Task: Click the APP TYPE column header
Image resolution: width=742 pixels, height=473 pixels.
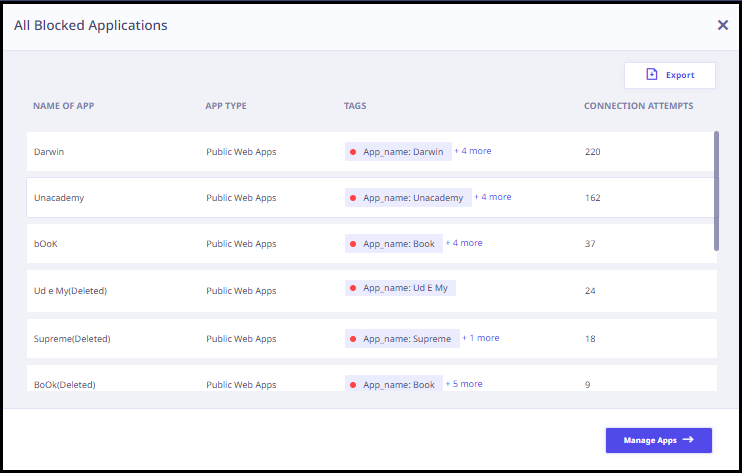Action: pos(226,106)
